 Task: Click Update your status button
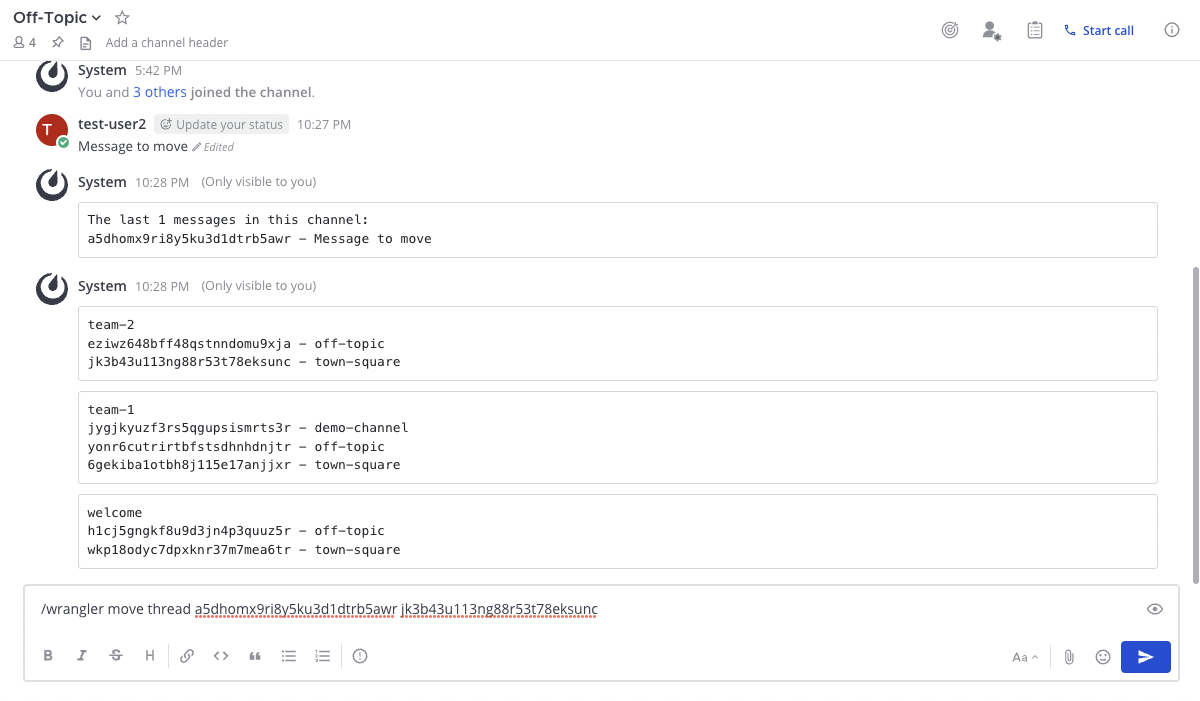coord(222,125)
